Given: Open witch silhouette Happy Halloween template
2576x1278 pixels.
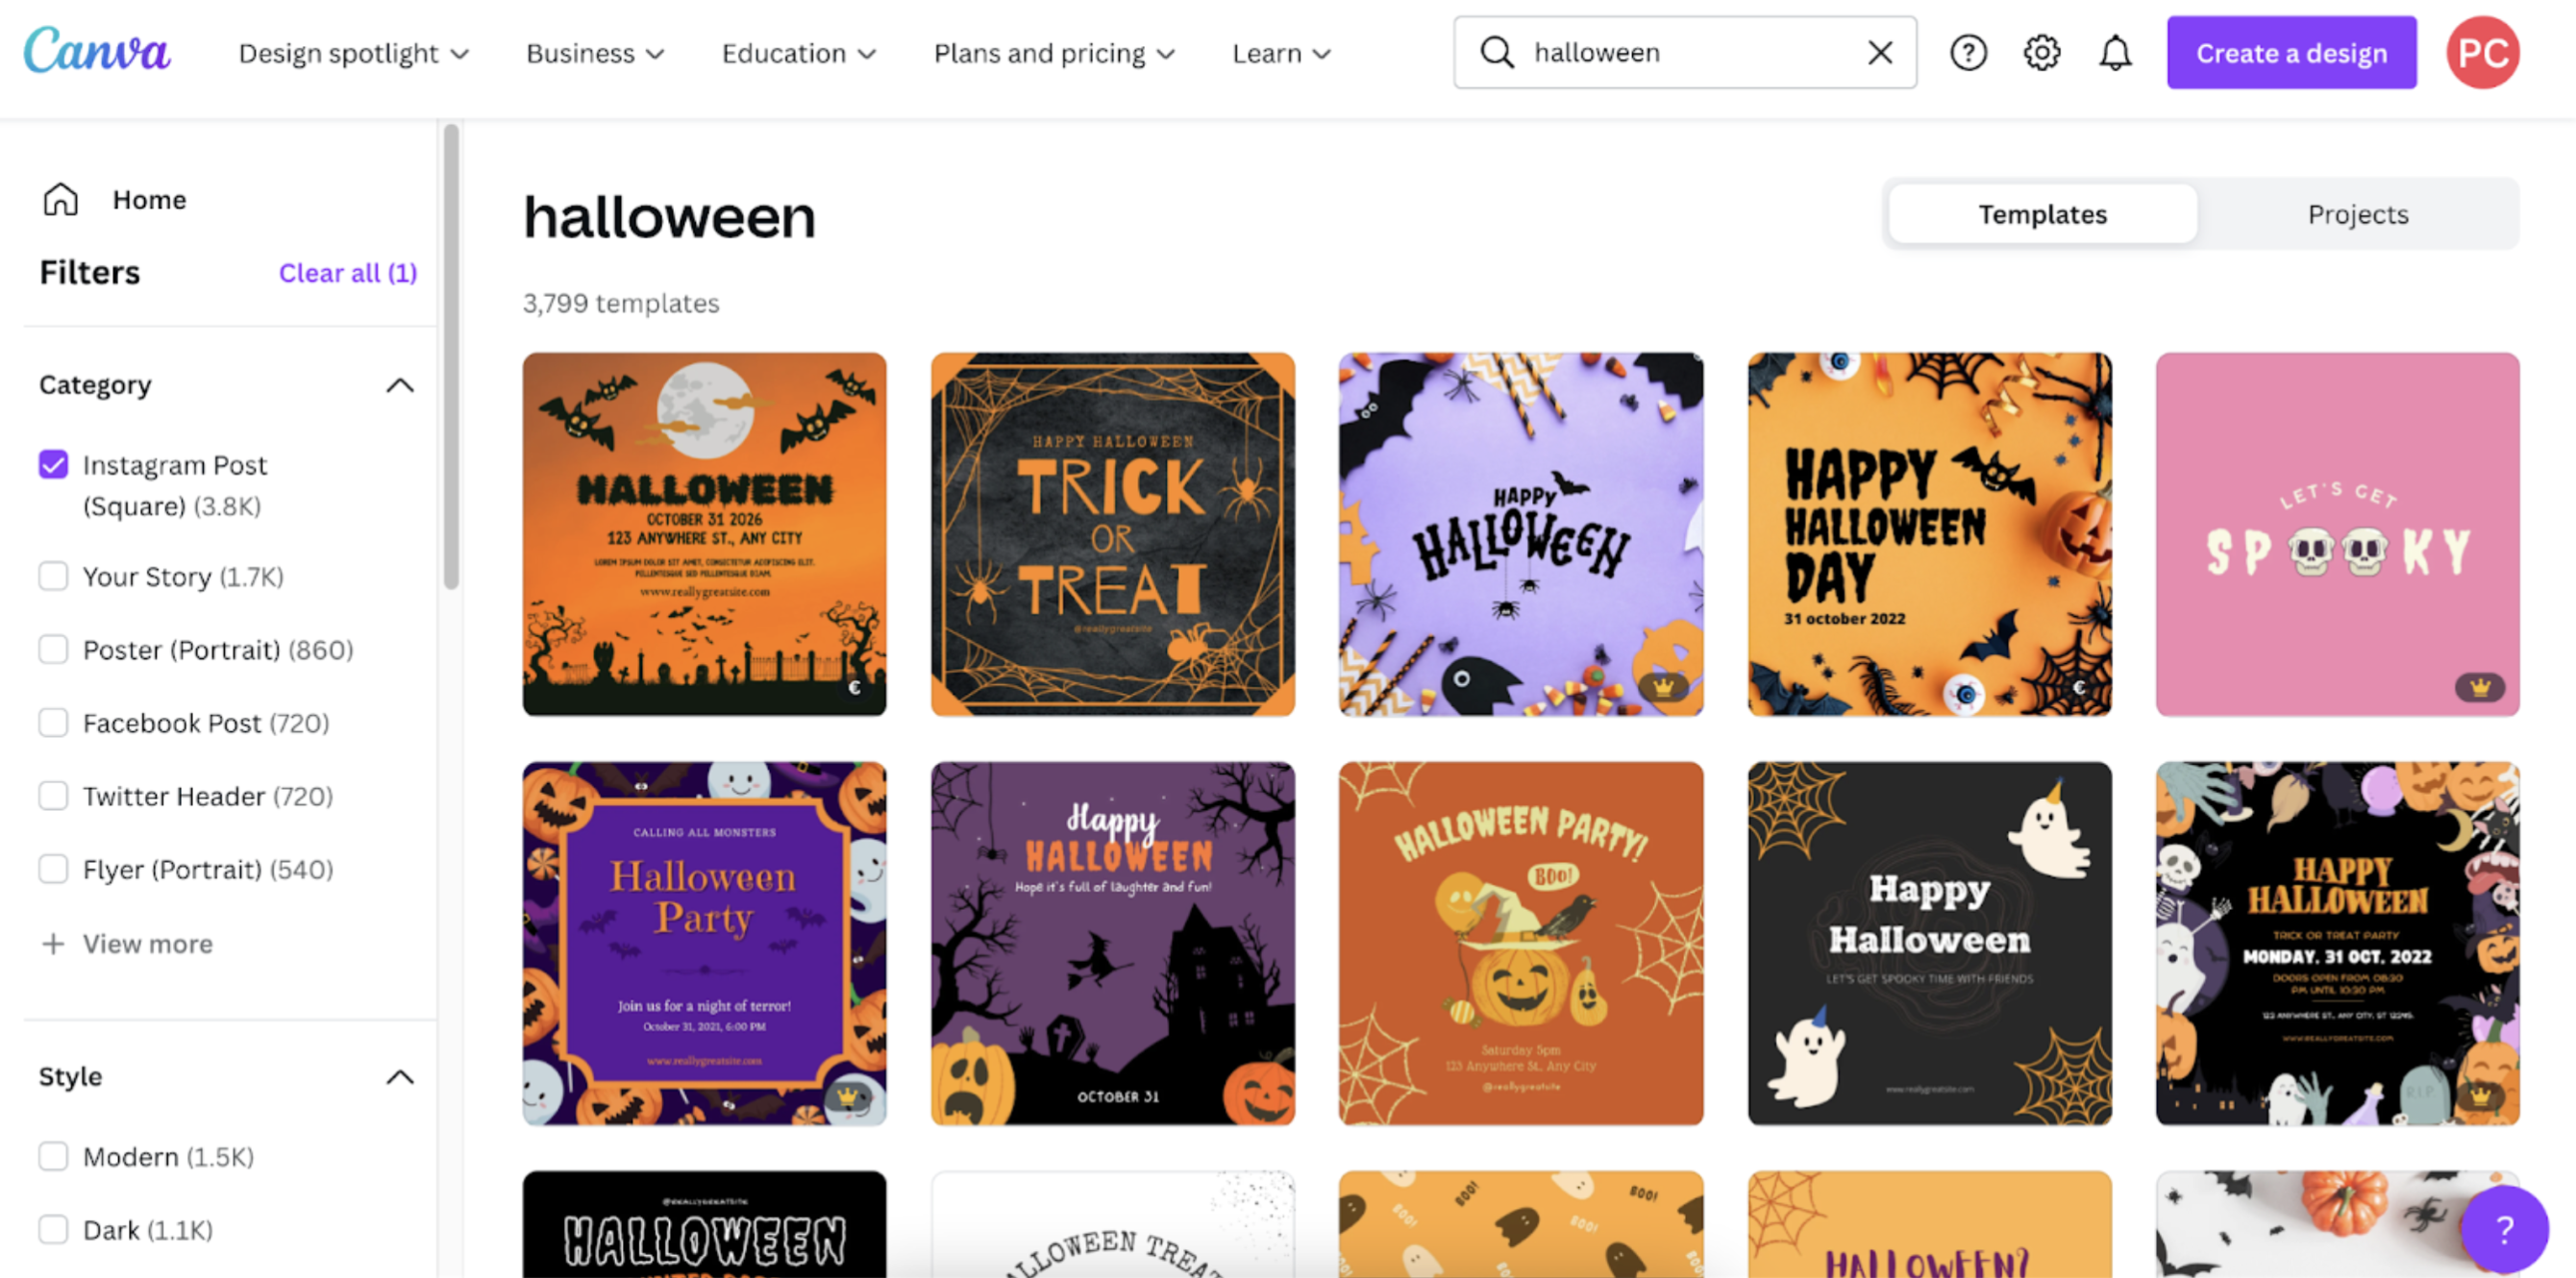Looking at the screenshot, I should 1112,943.
